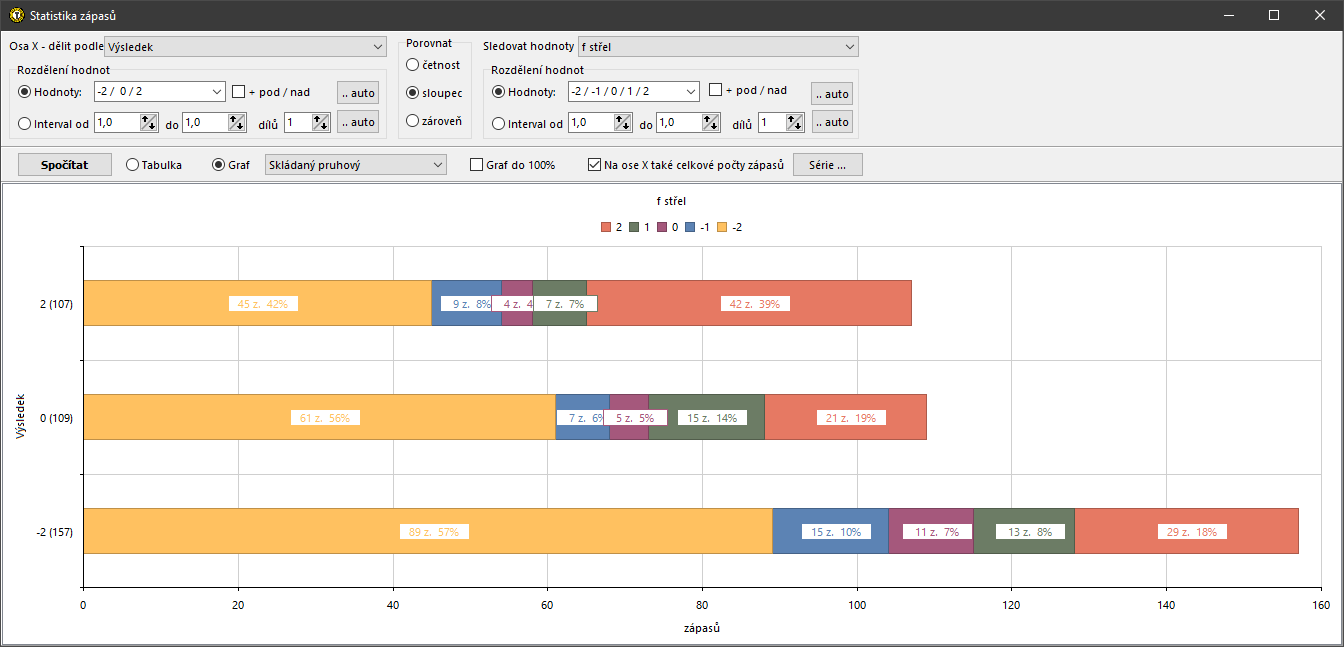Select Interval od radio under Sledovat hodnoty
Viewport: 1344px width, 647px height.
pyautogui.click(x=498, y=124)
